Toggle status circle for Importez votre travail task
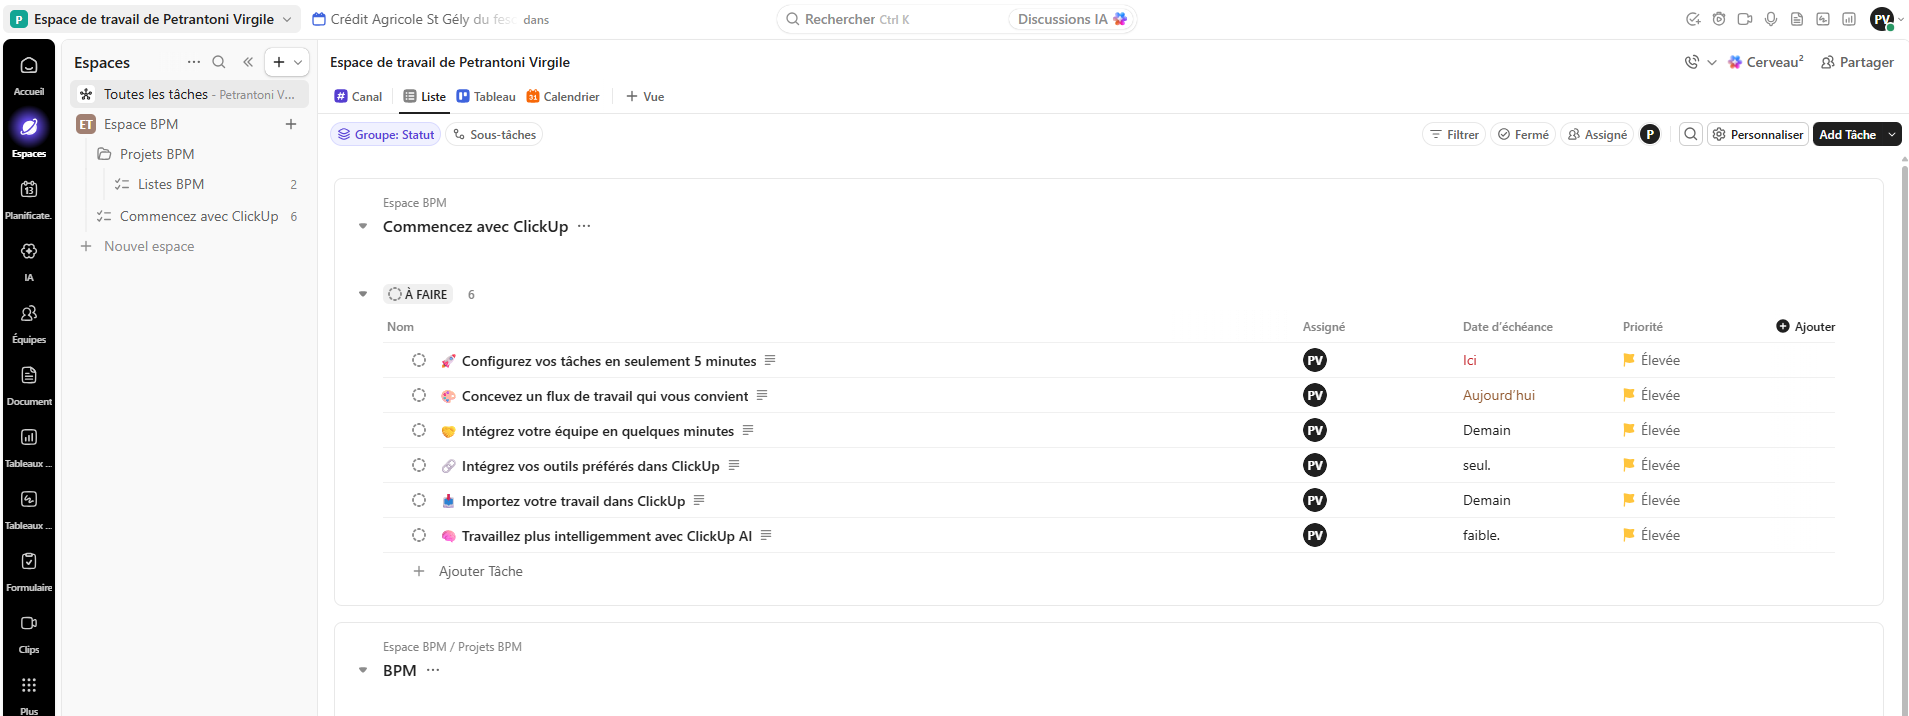Viewport: 1909px width, 716px height. (419, 500)
